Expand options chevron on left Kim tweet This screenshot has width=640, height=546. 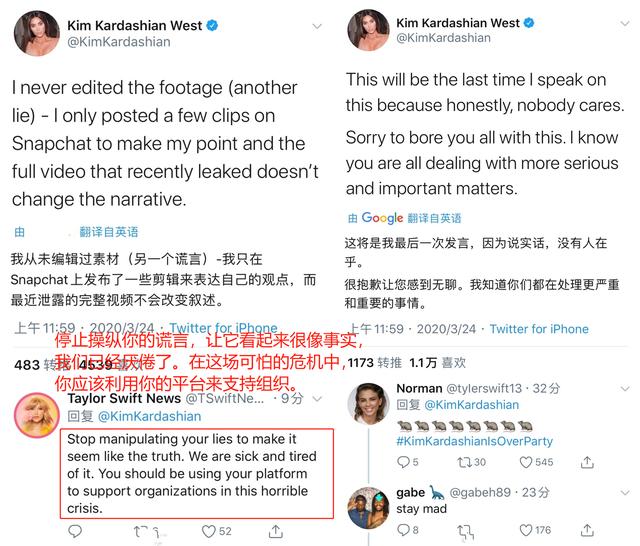pos(317,27)
